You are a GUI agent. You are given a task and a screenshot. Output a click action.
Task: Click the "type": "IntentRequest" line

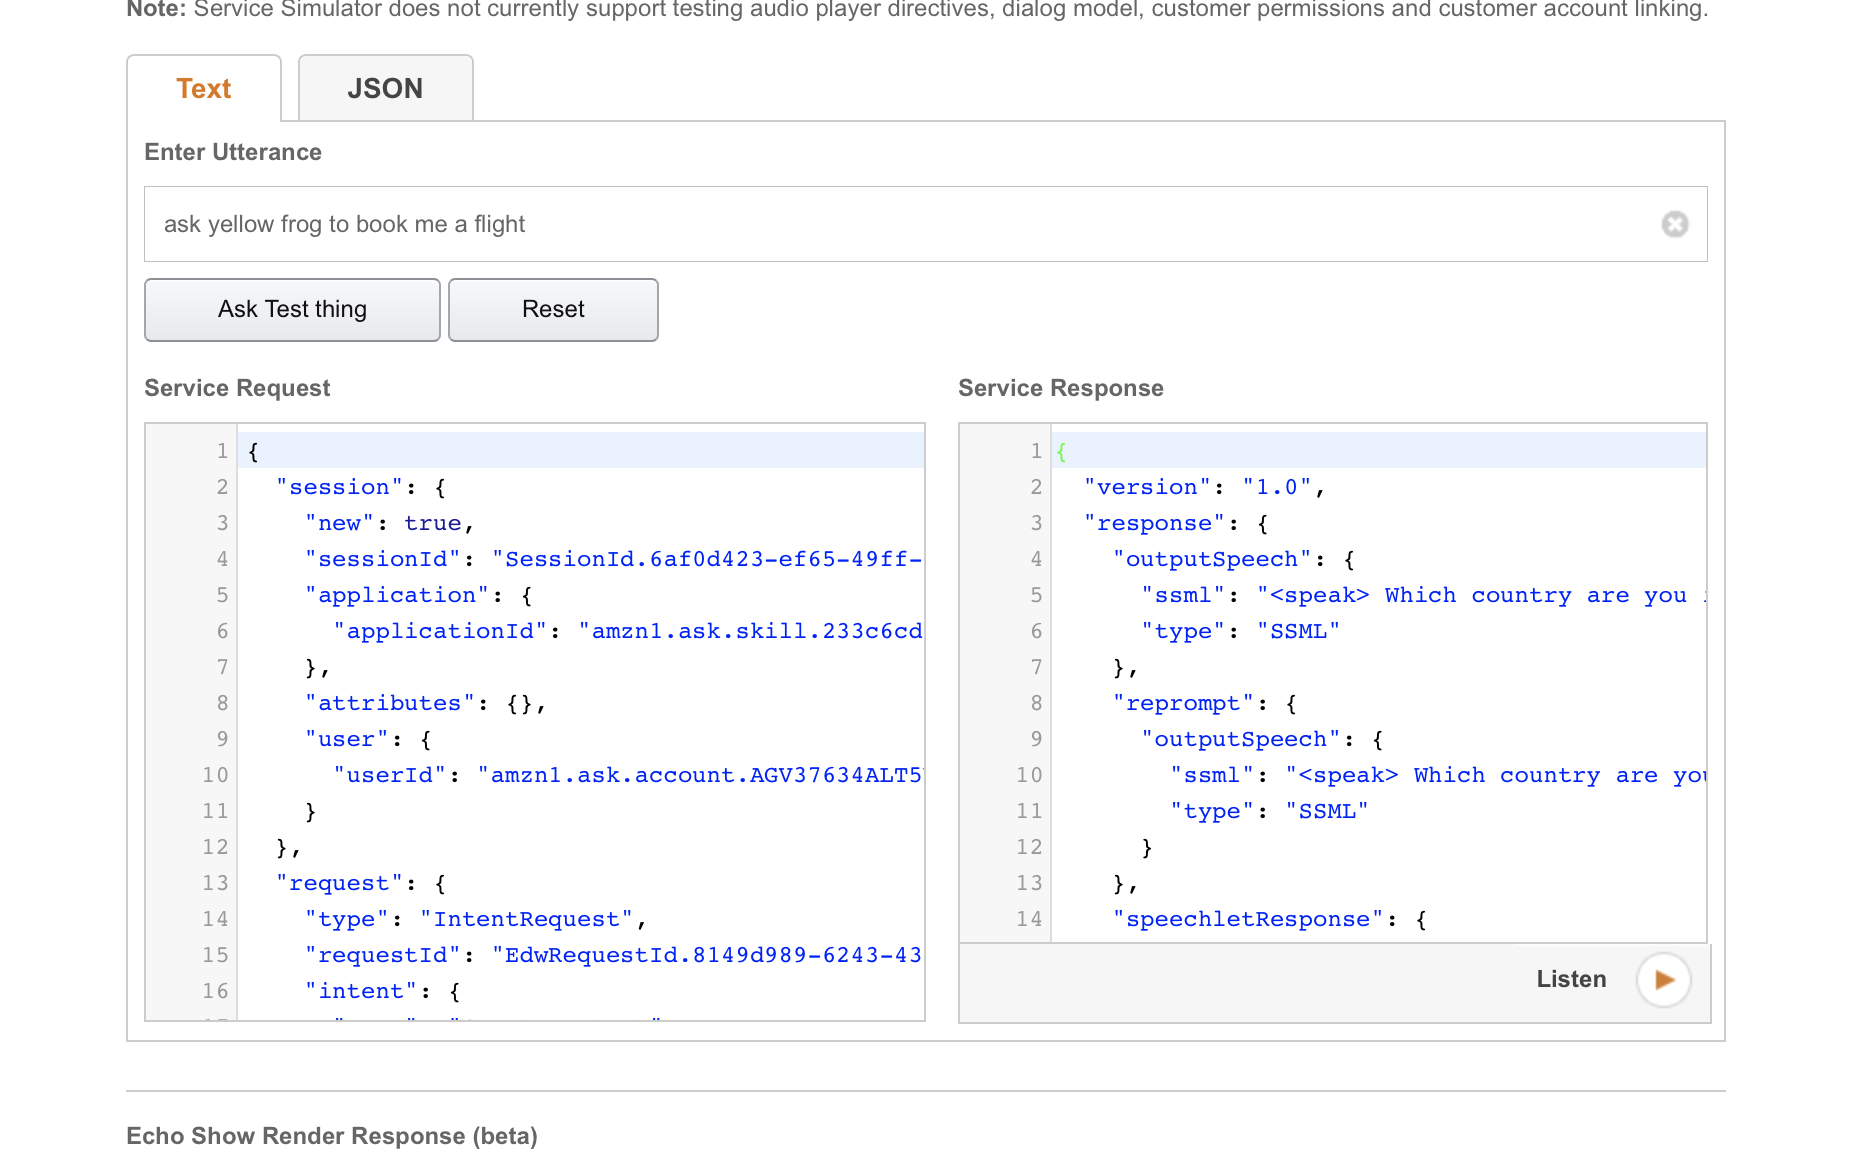click(x=475, y=919)
